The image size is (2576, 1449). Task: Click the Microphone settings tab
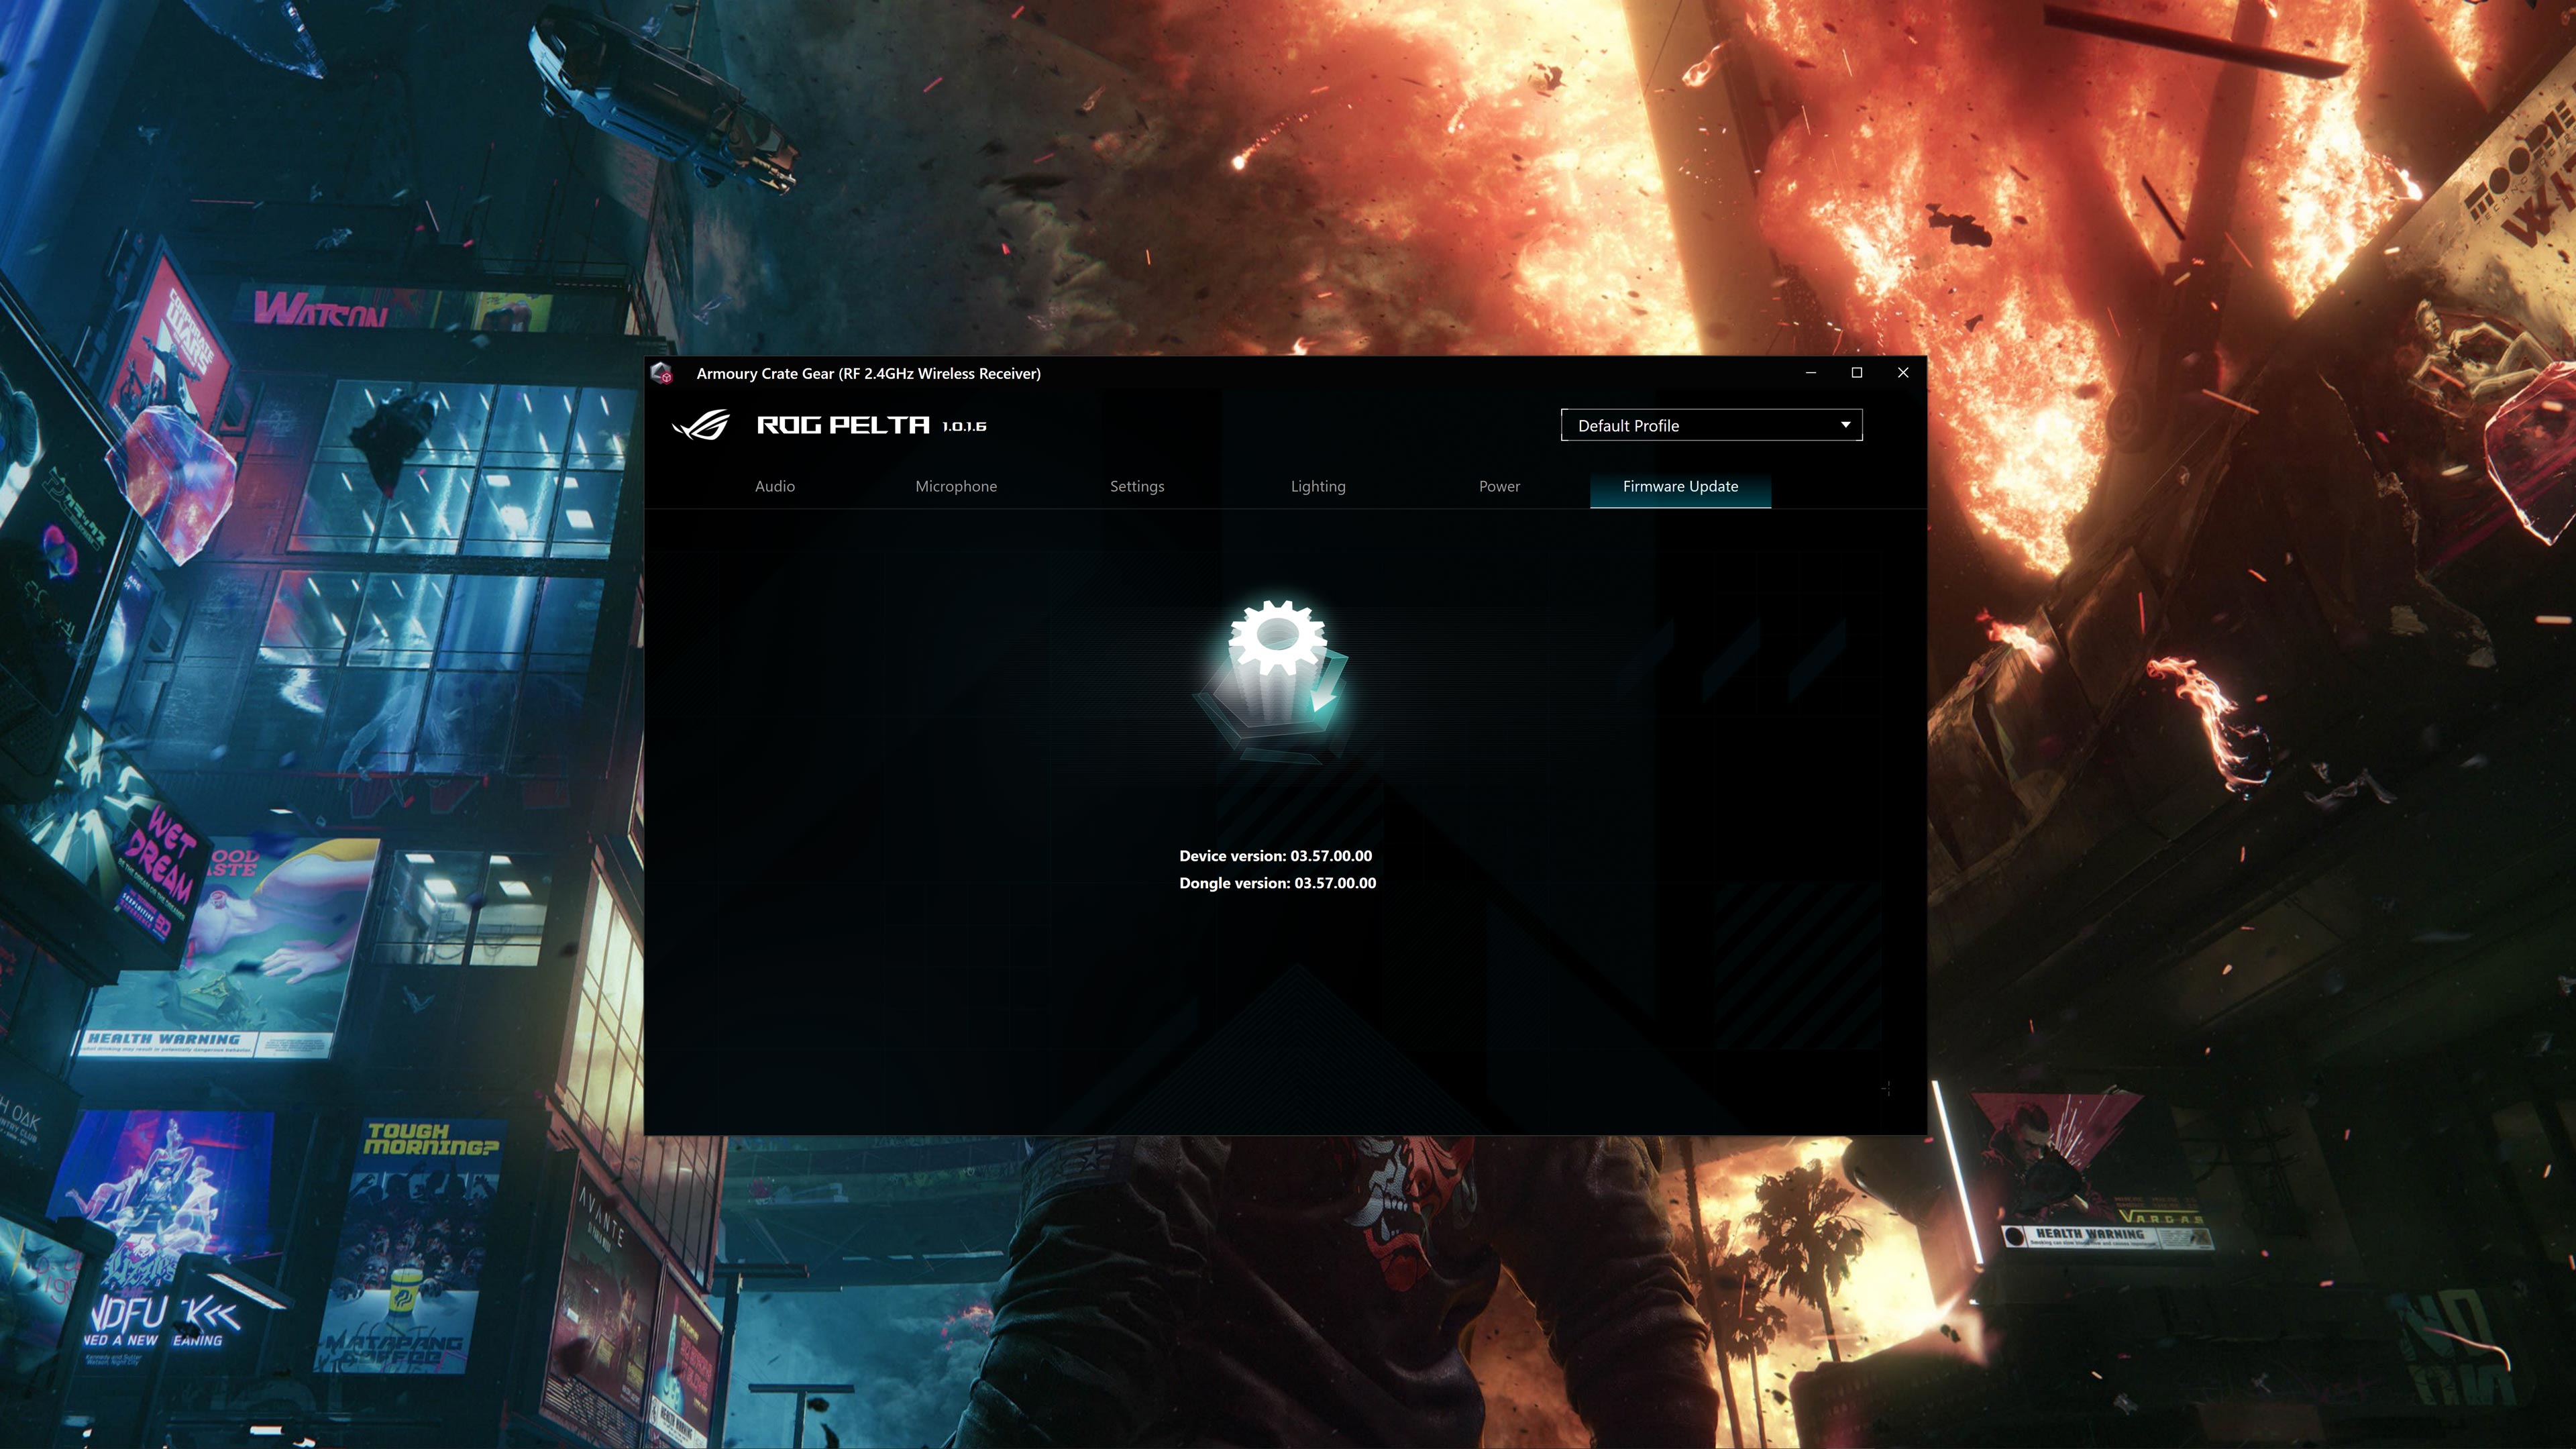(x=955, y=485)
